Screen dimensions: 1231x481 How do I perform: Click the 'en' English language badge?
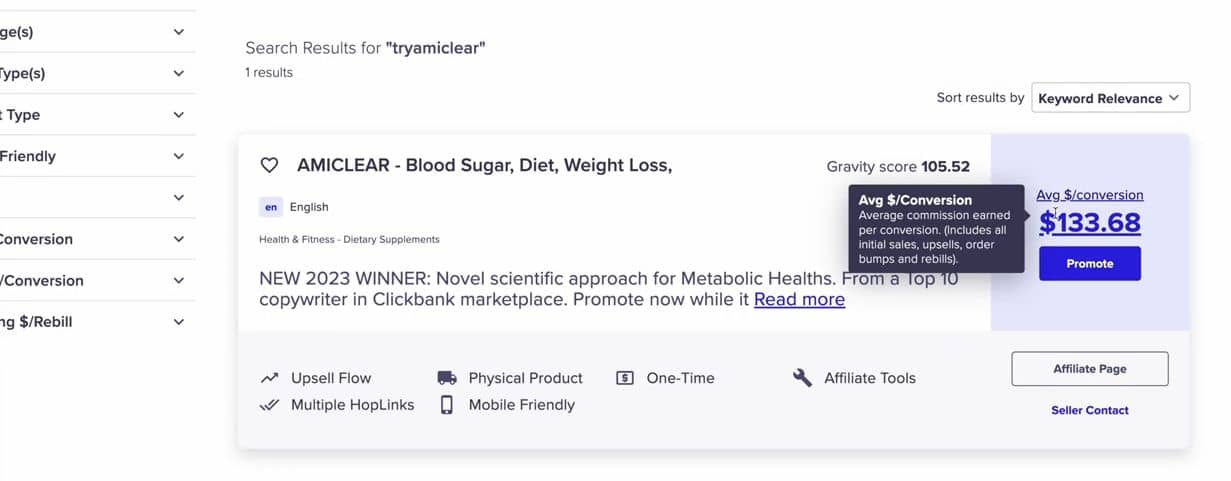[x=270, y=207]
